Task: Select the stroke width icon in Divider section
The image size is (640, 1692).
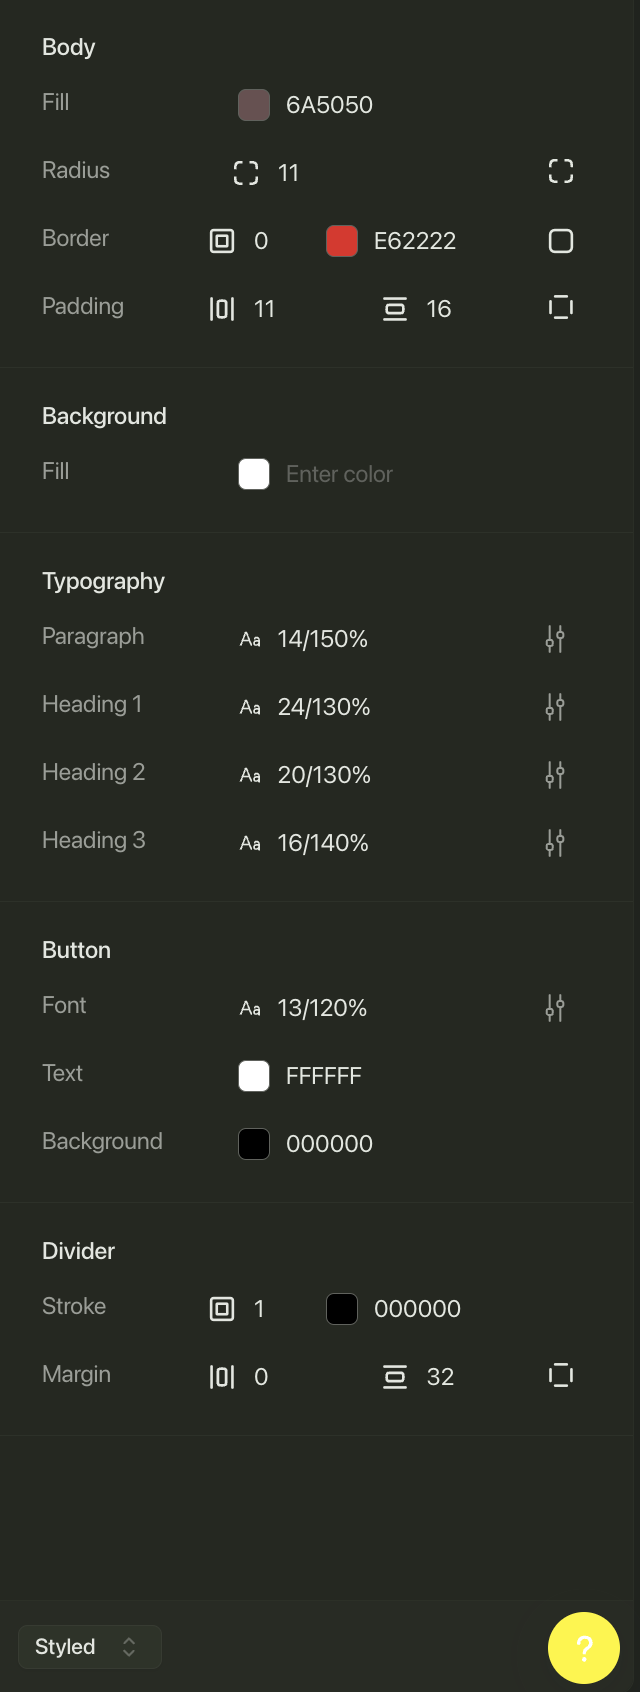Action: tap(221, 1308)
